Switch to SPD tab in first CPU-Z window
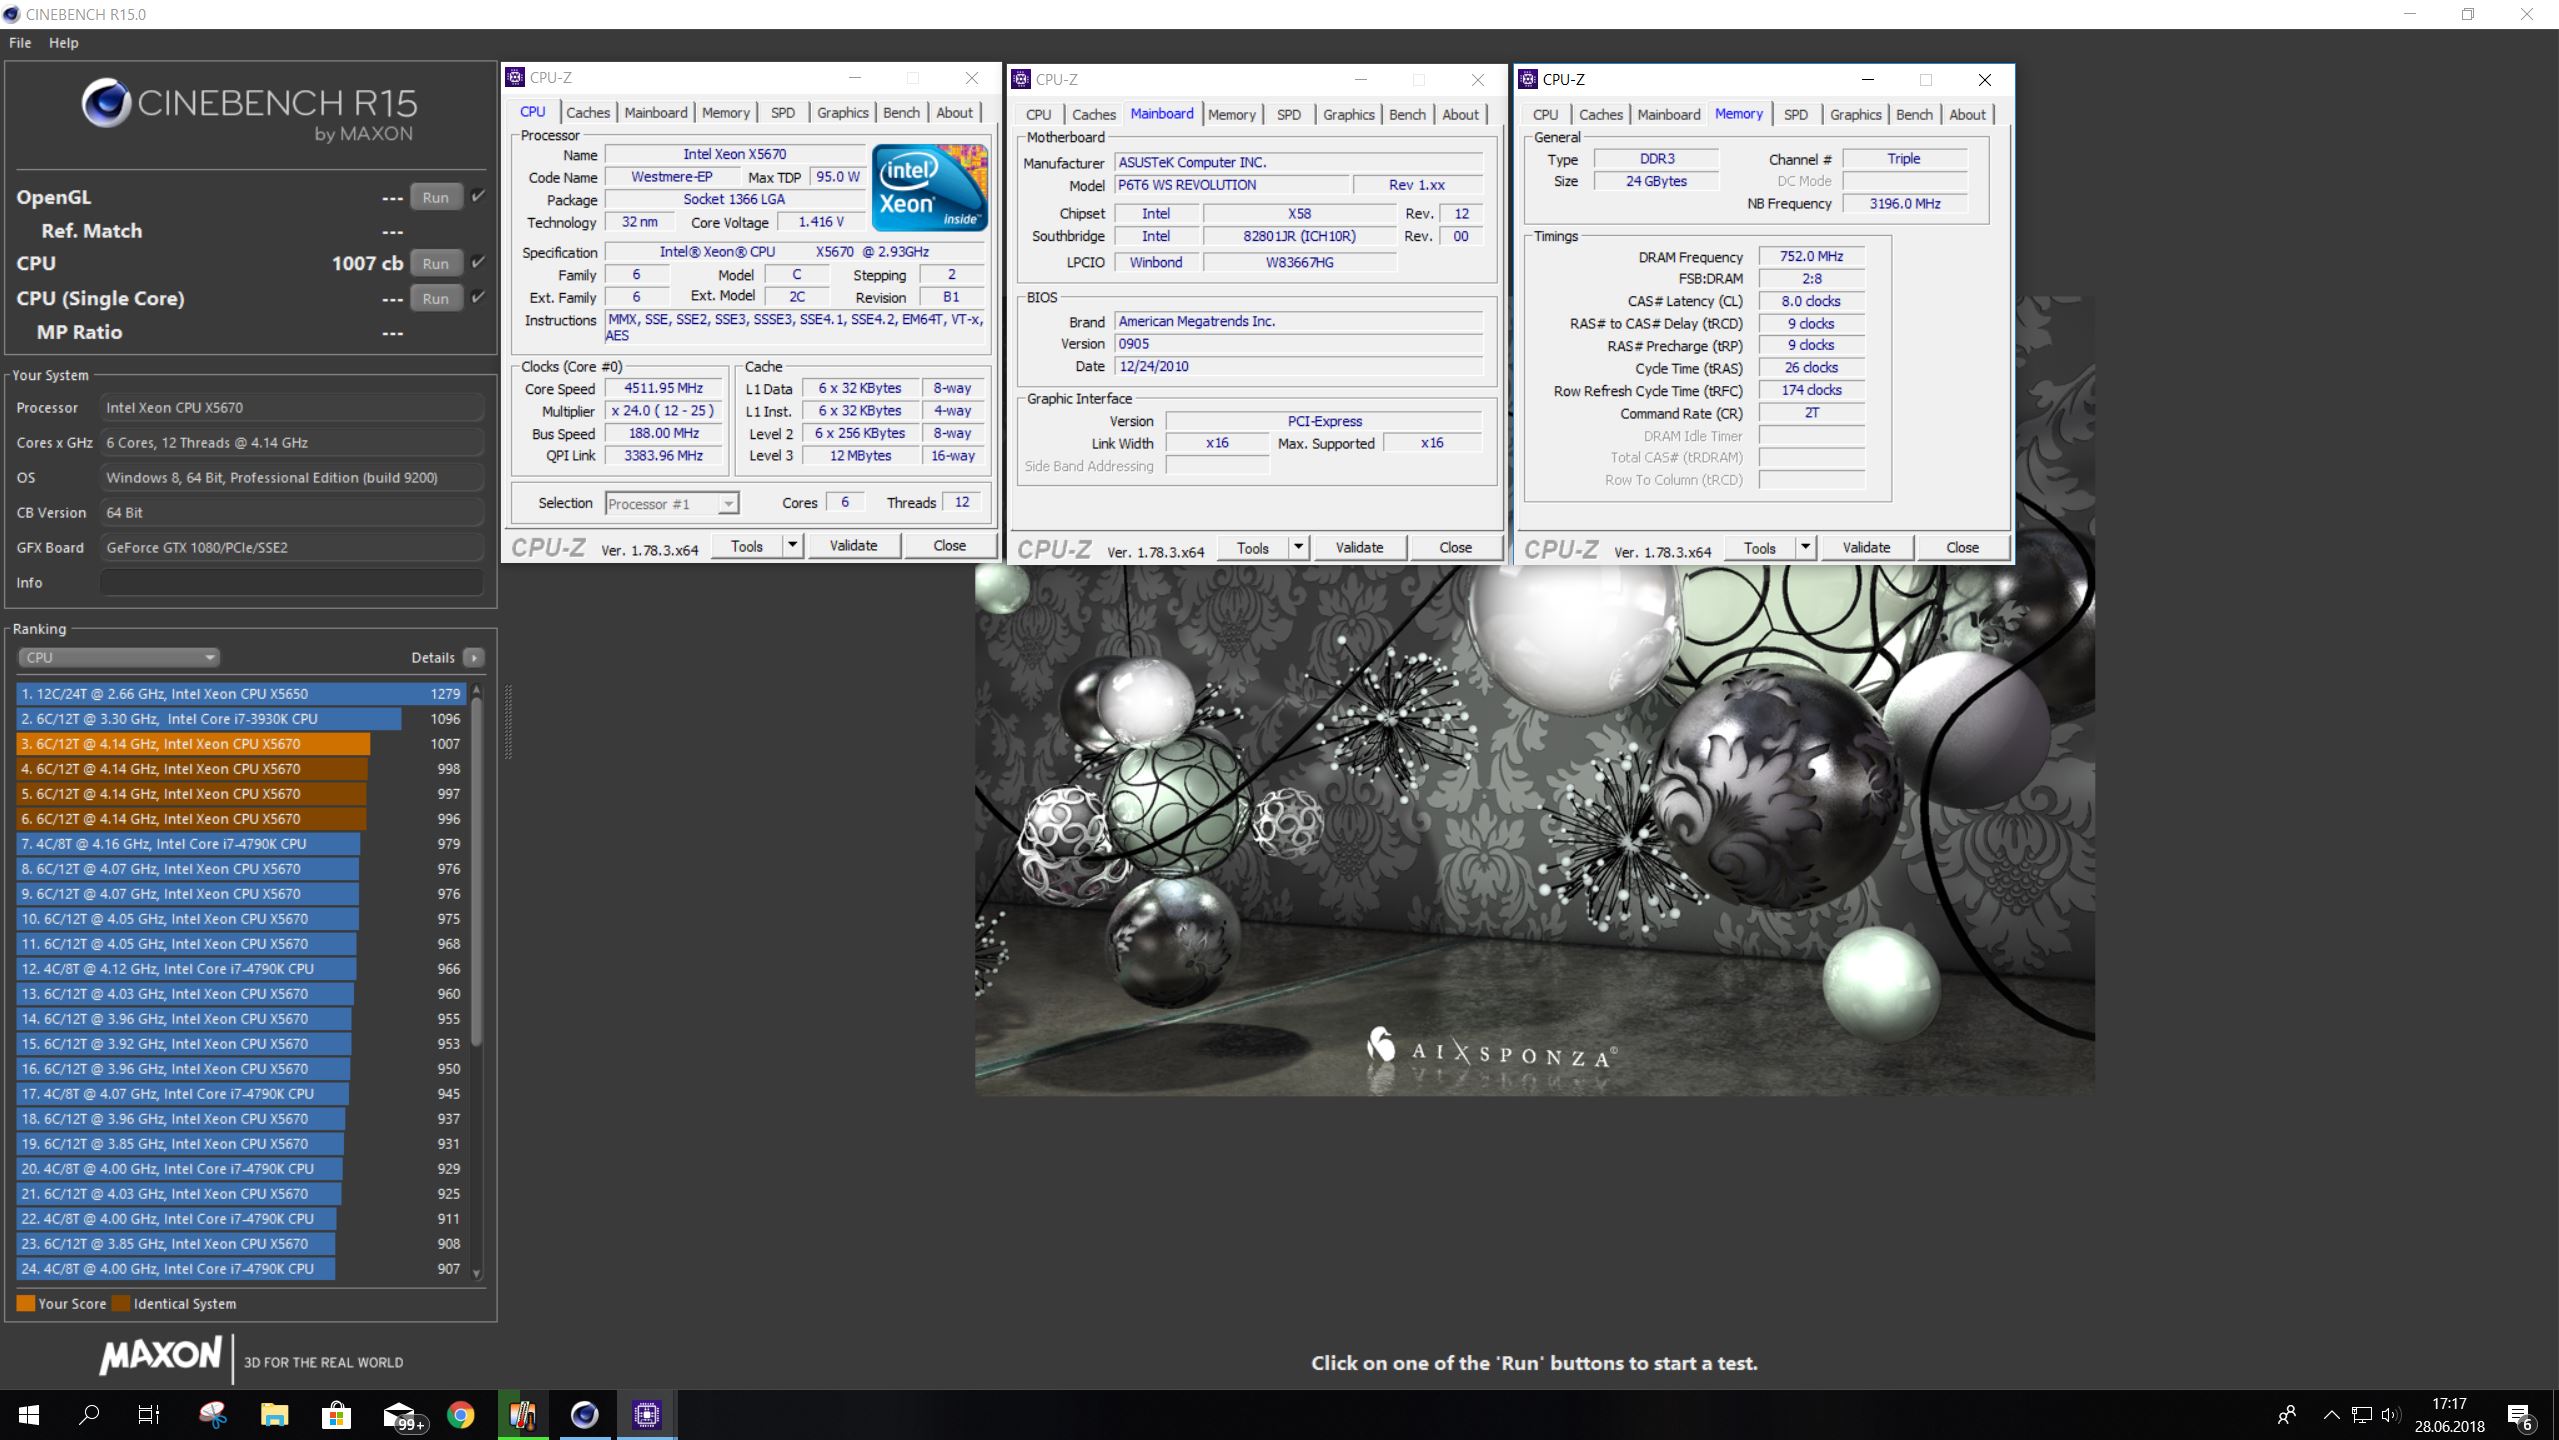 pos(783,113)
